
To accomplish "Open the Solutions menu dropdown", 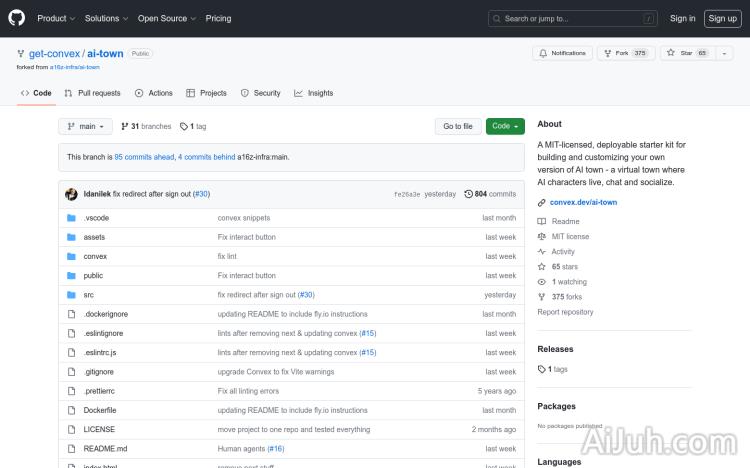I will pos(105,18).
